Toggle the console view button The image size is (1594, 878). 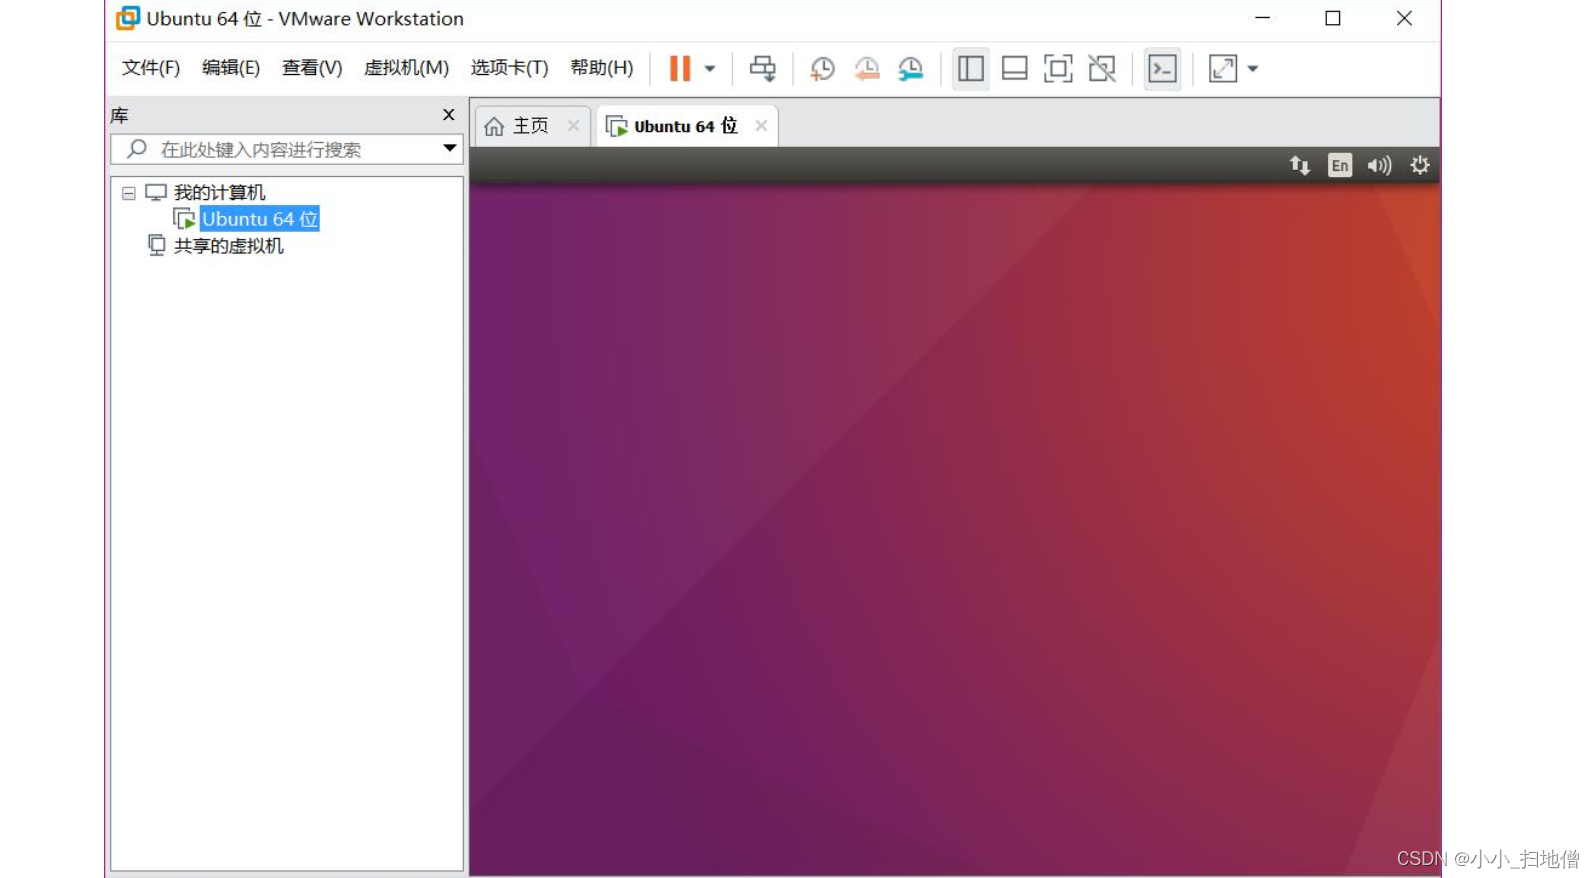(1162, 68)
